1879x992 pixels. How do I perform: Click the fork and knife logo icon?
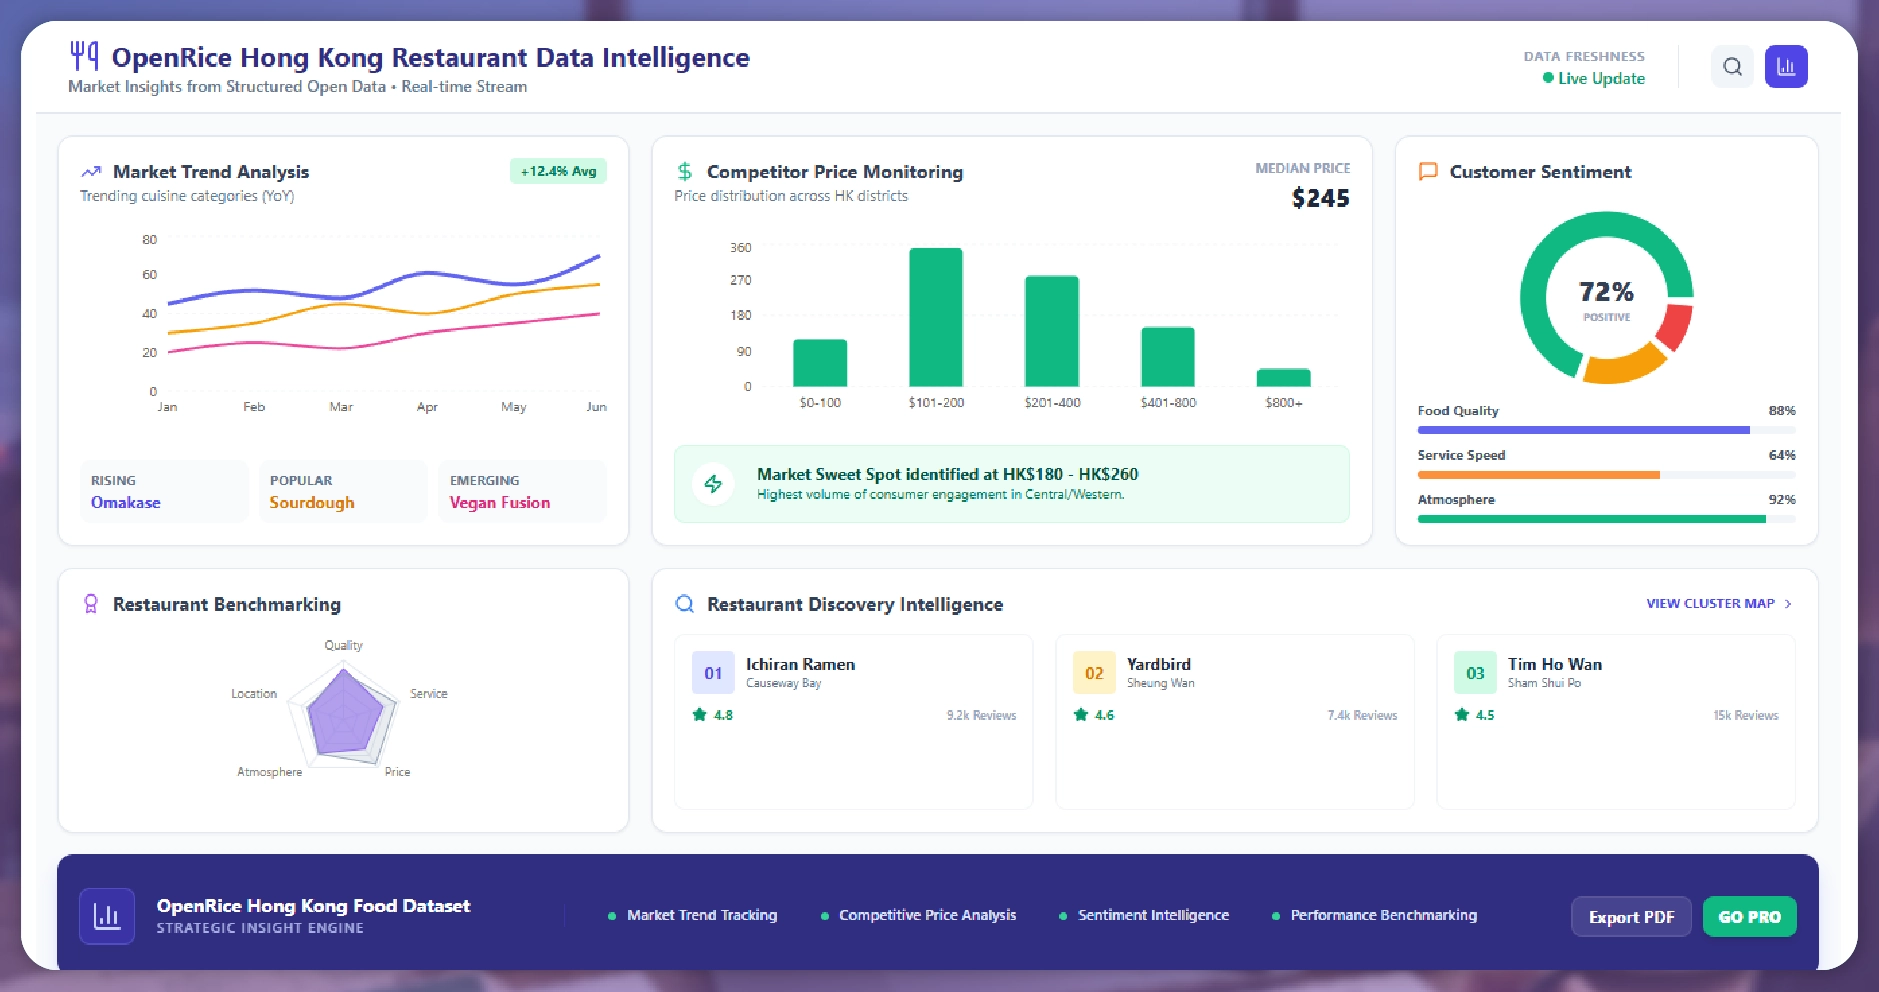point(84,55)
